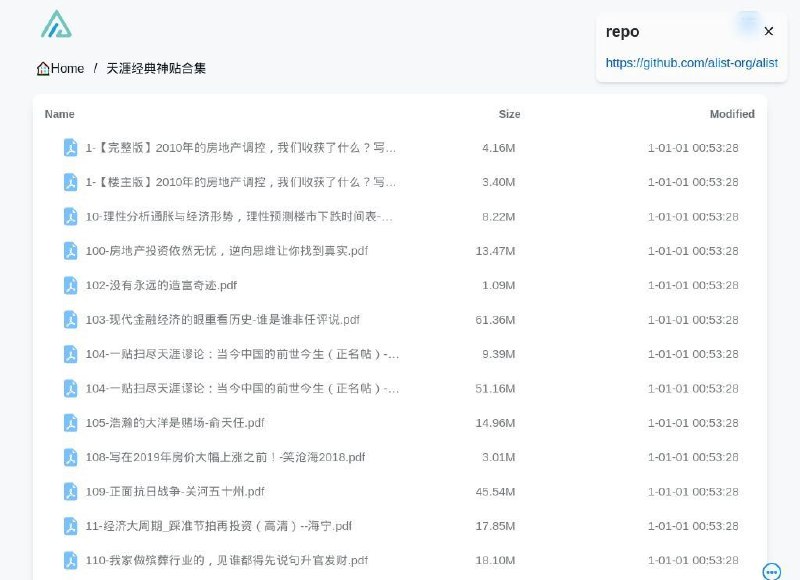Open 1-【楼主版】2010年的房地产调控 file
The image size is (800, 580).
click(240, 182)
